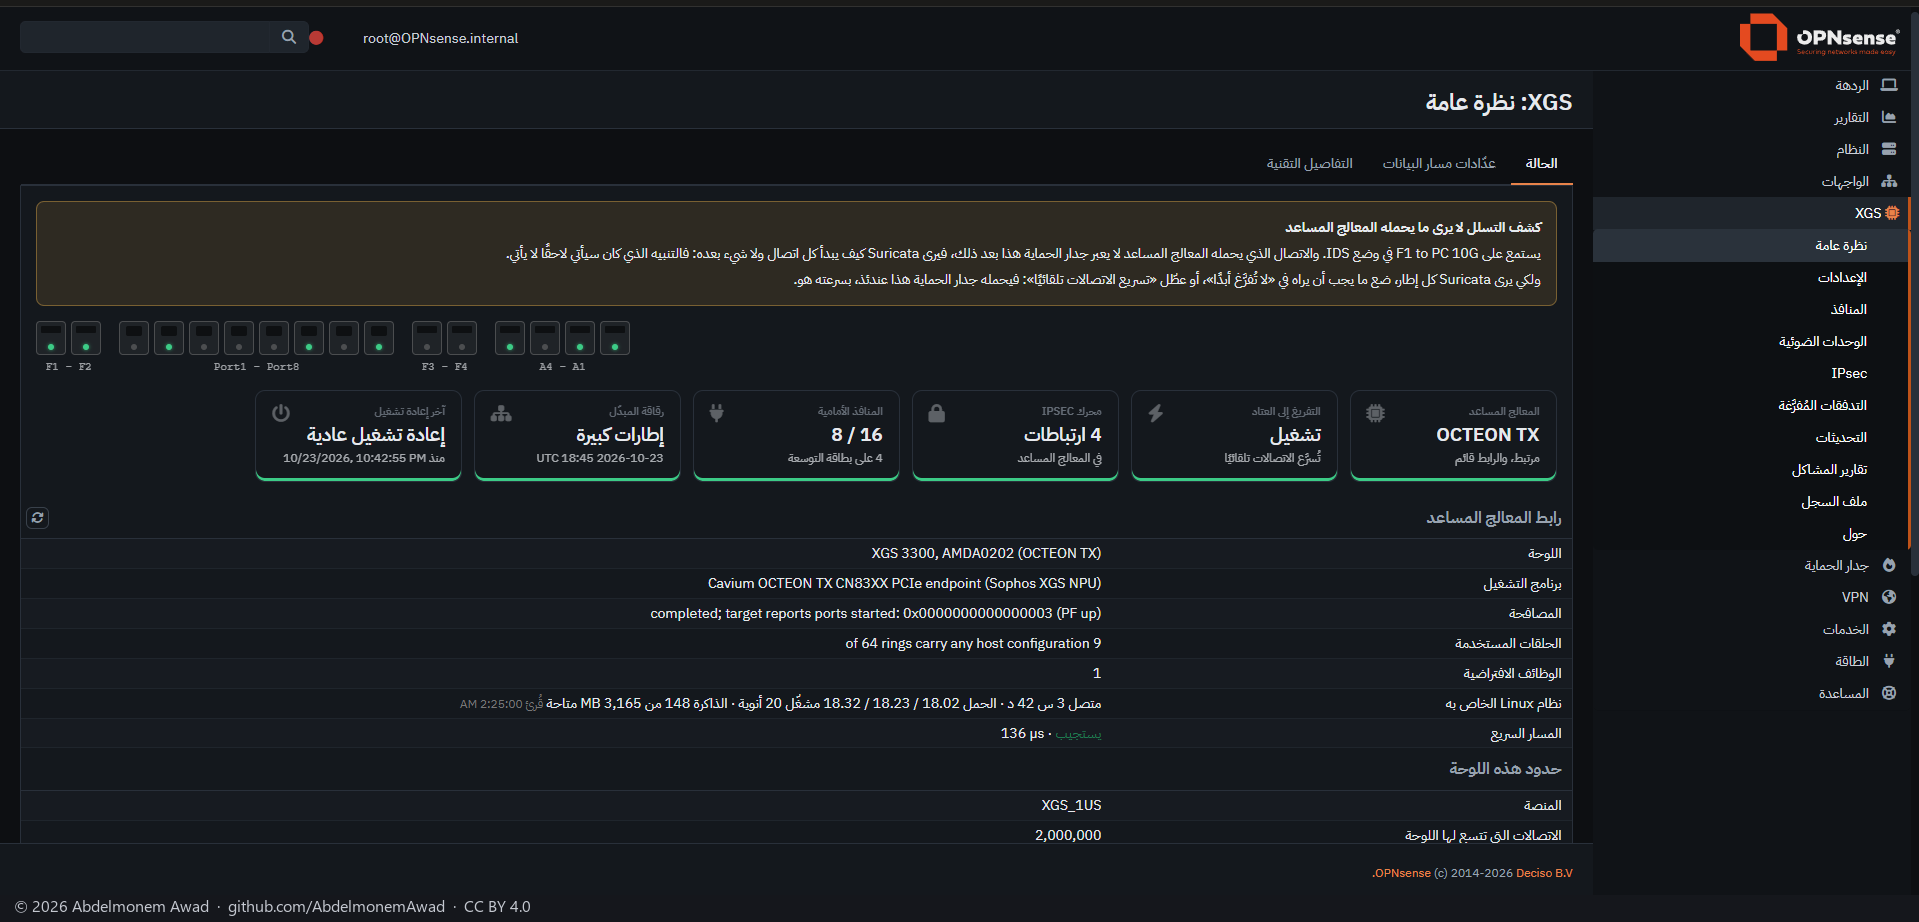
Task: Open IPsec under XGS menu
Action: [1751, 373]
